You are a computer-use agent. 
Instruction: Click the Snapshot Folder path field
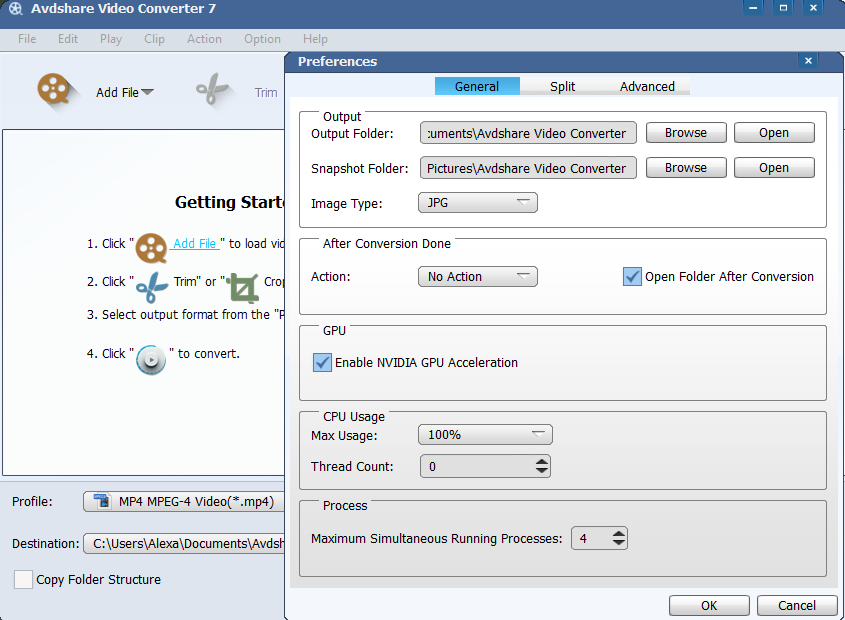coord(528,168)
